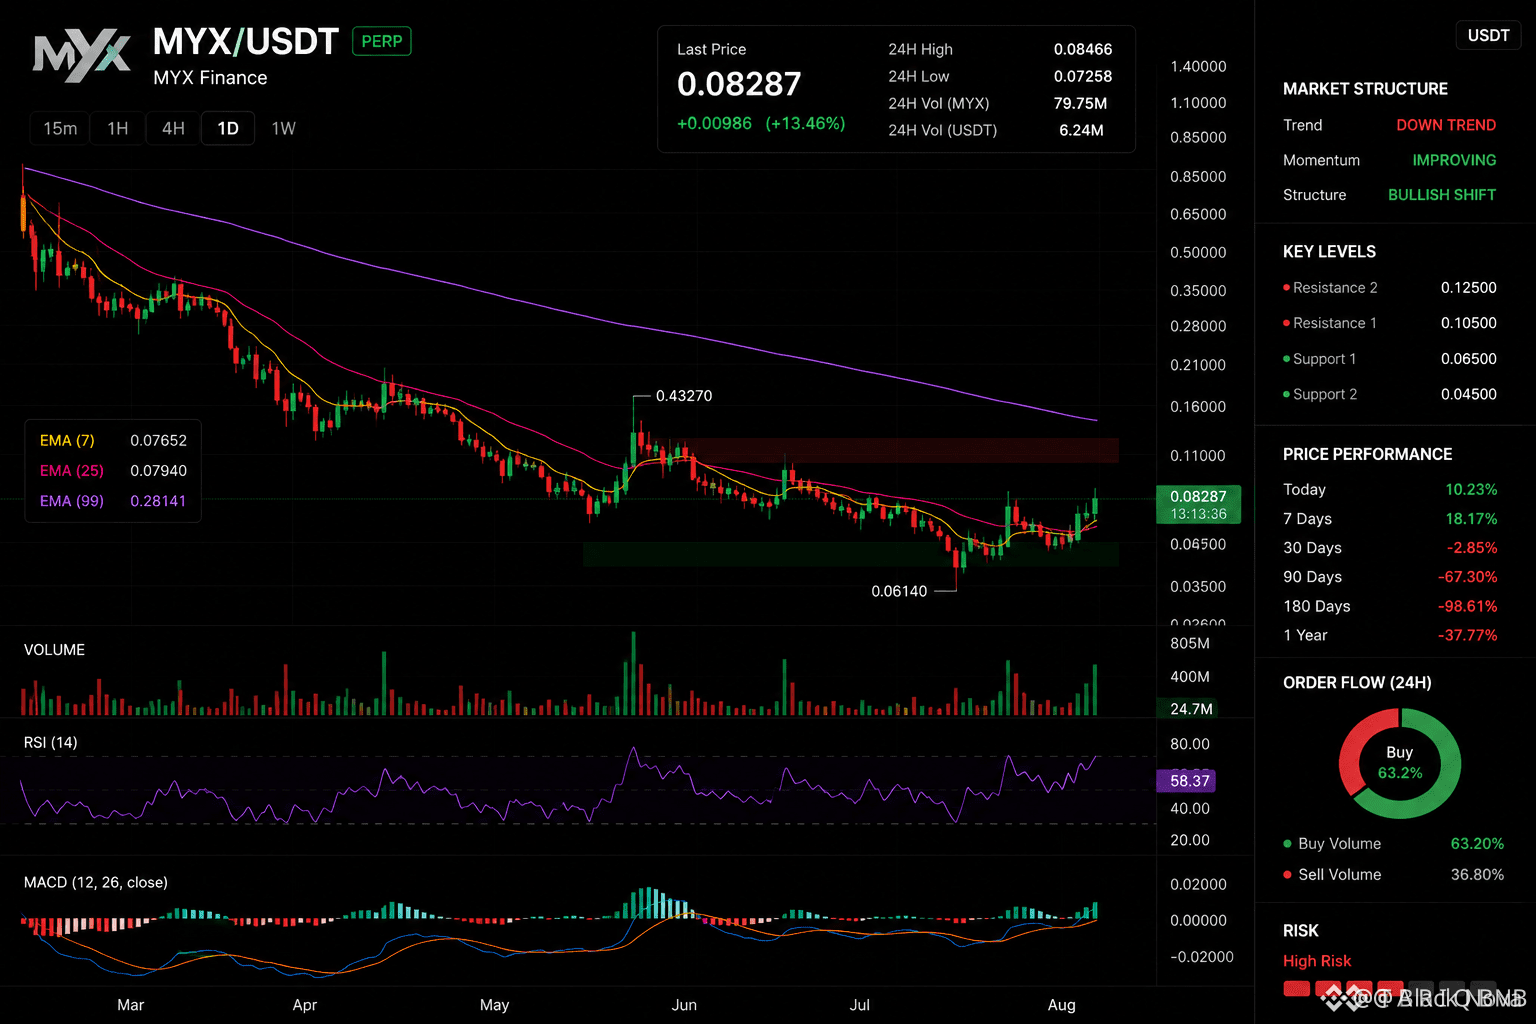Click the ORDER FLOW (24H) heading
Viewport: 1536px width, 1024px height.
coord(1357,683)
